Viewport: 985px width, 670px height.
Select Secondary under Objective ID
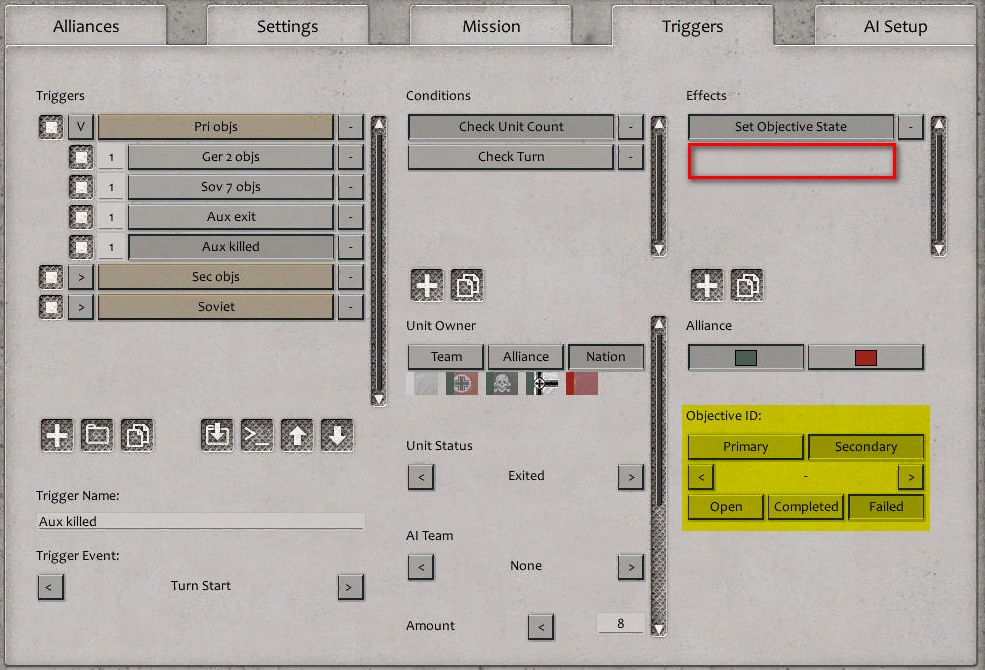[x=866, y=446]
